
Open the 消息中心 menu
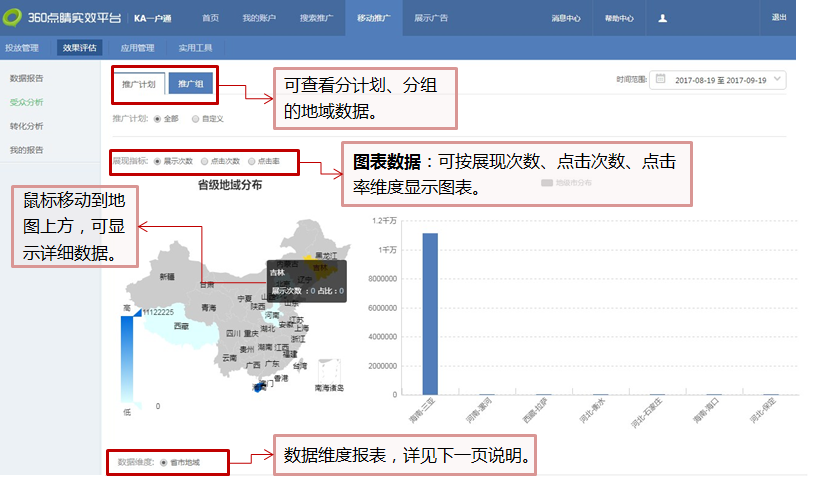565,18
